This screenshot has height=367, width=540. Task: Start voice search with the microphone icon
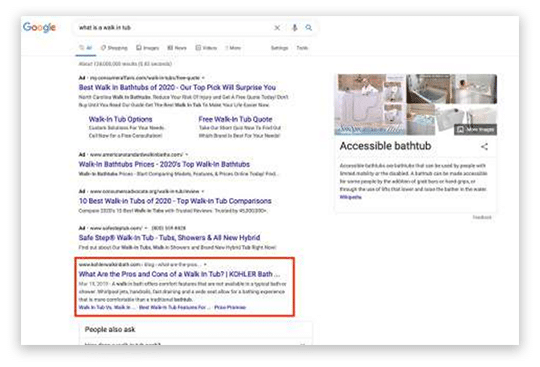294,28
